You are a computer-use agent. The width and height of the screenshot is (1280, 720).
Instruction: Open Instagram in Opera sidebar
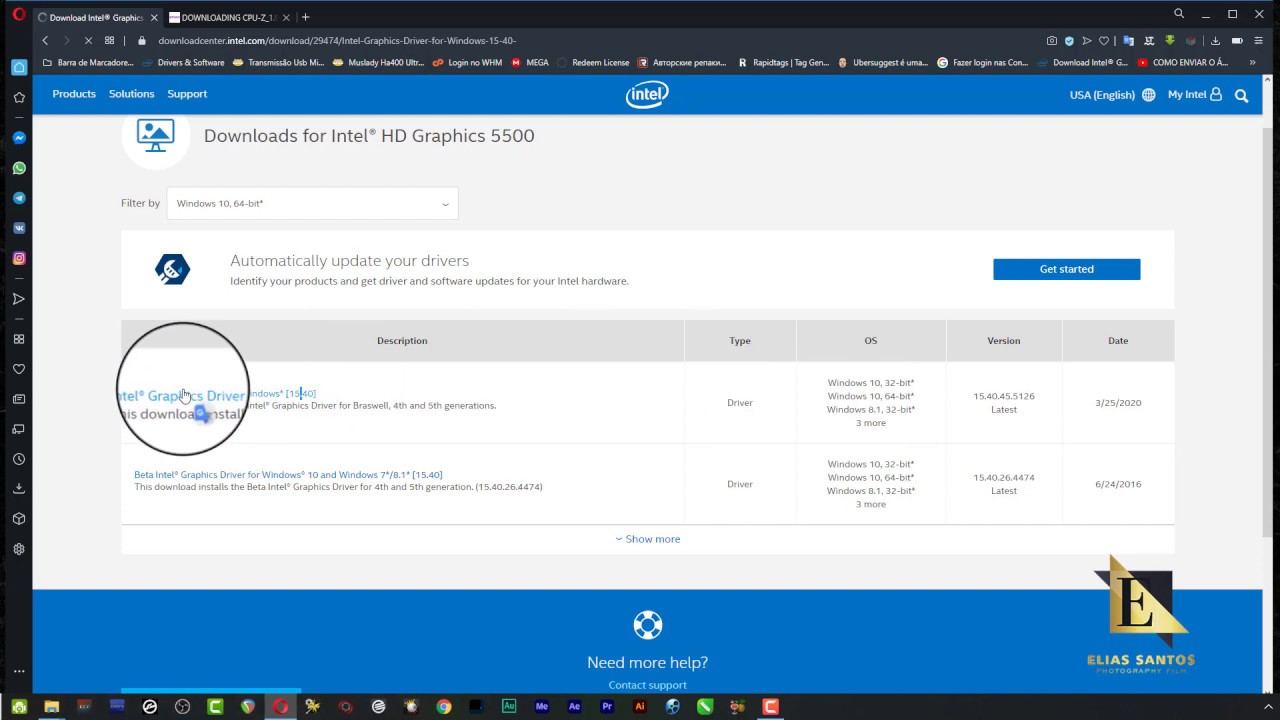pyautogui.click(x=19, y=258)
